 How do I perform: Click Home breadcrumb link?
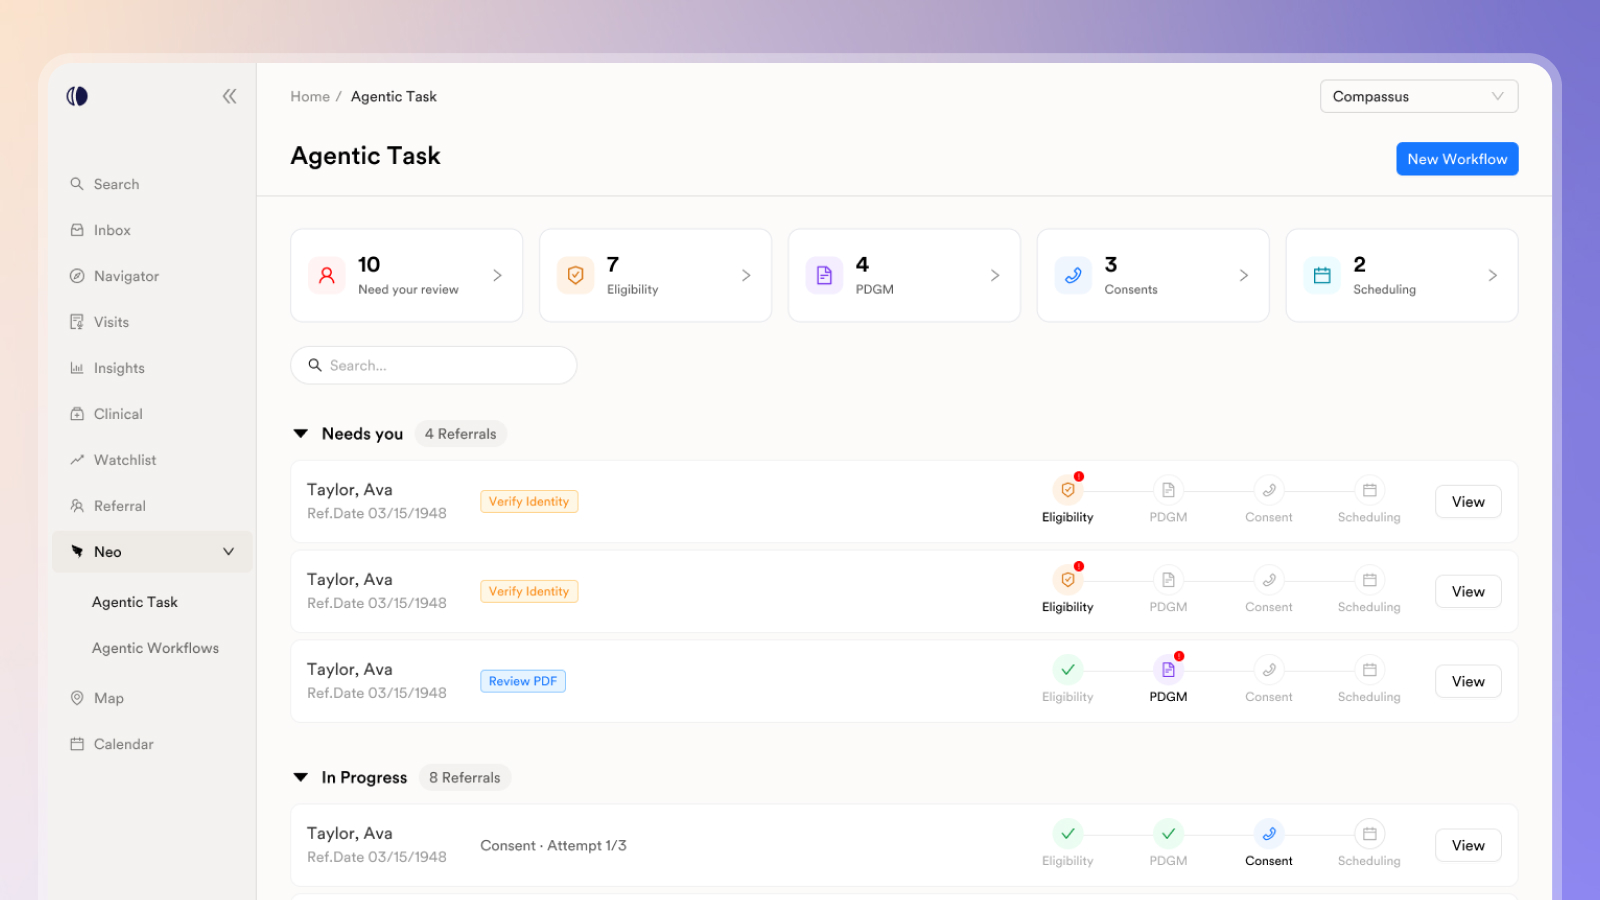310,97
